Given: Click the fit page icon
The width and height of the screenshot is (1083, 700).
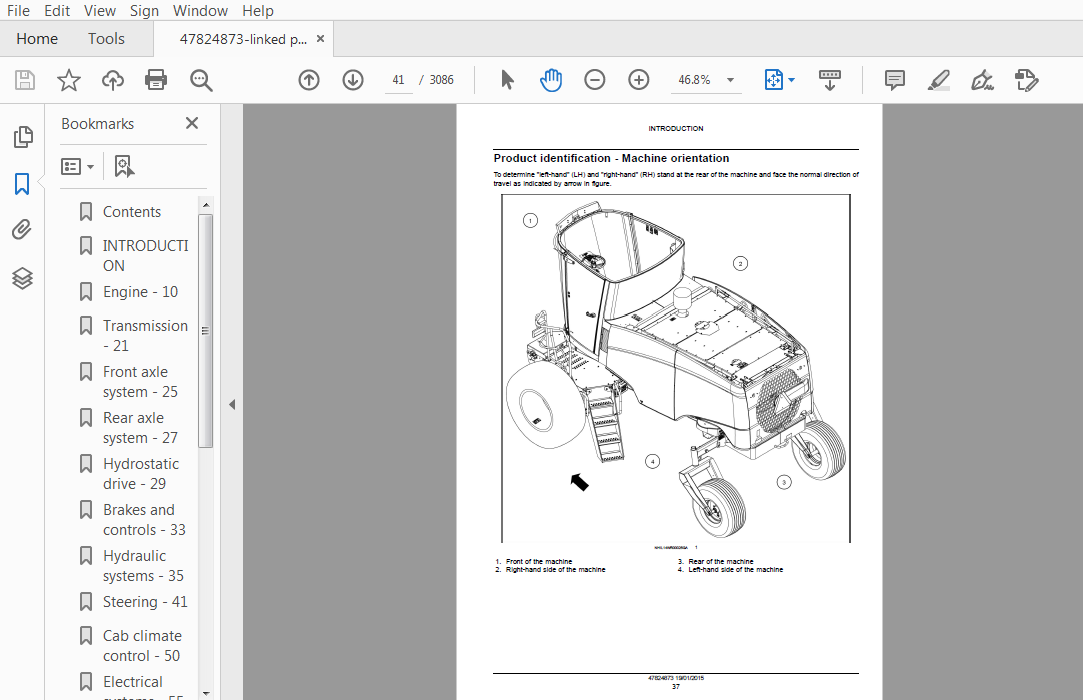Looking at the screenshot, I should click(x=774, y=80).
